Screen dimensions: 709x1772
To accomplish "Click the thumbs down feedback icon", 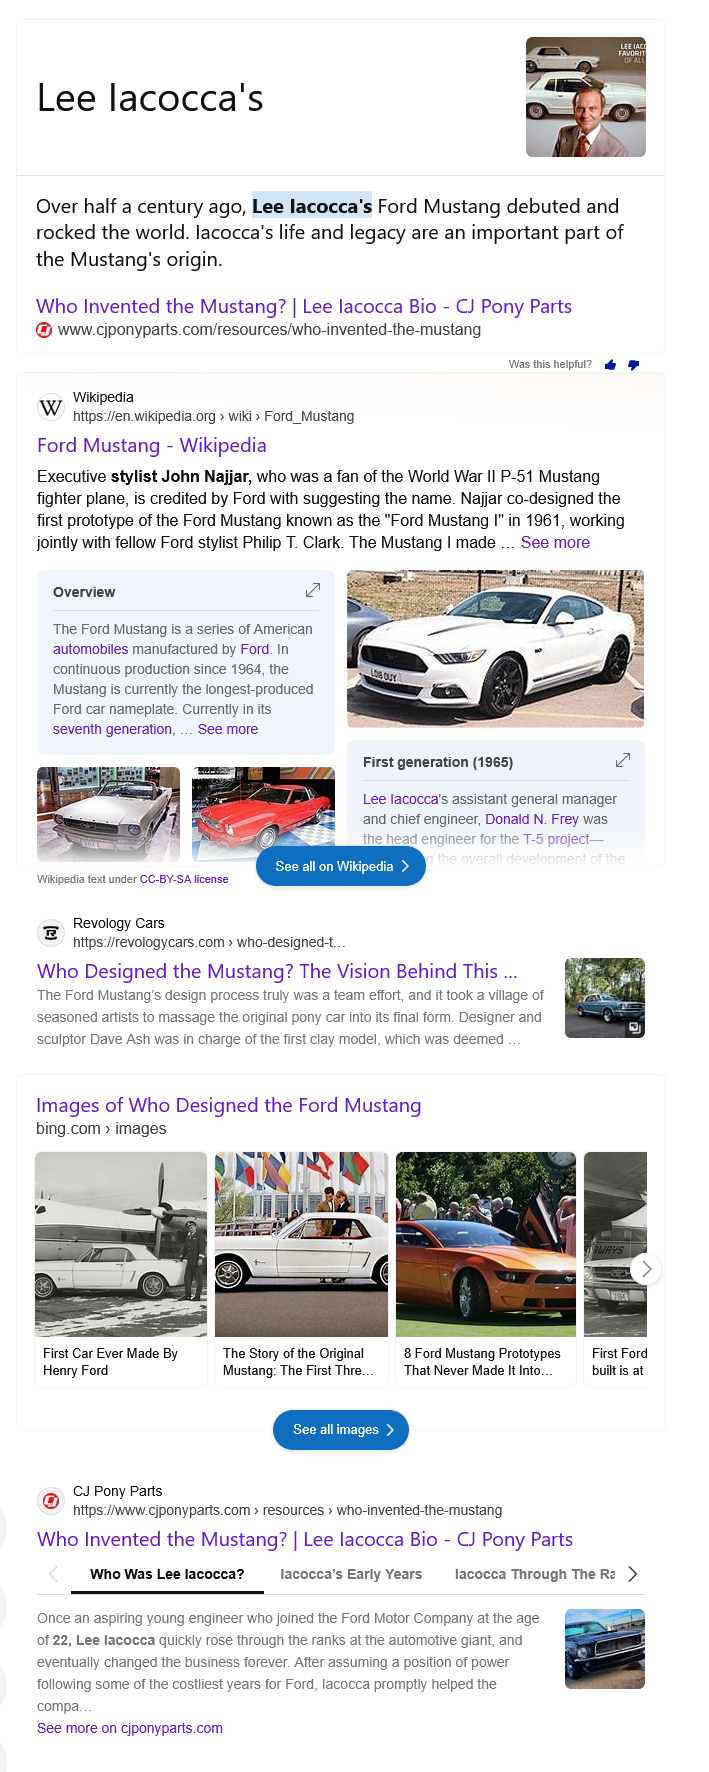I will 633,365.
